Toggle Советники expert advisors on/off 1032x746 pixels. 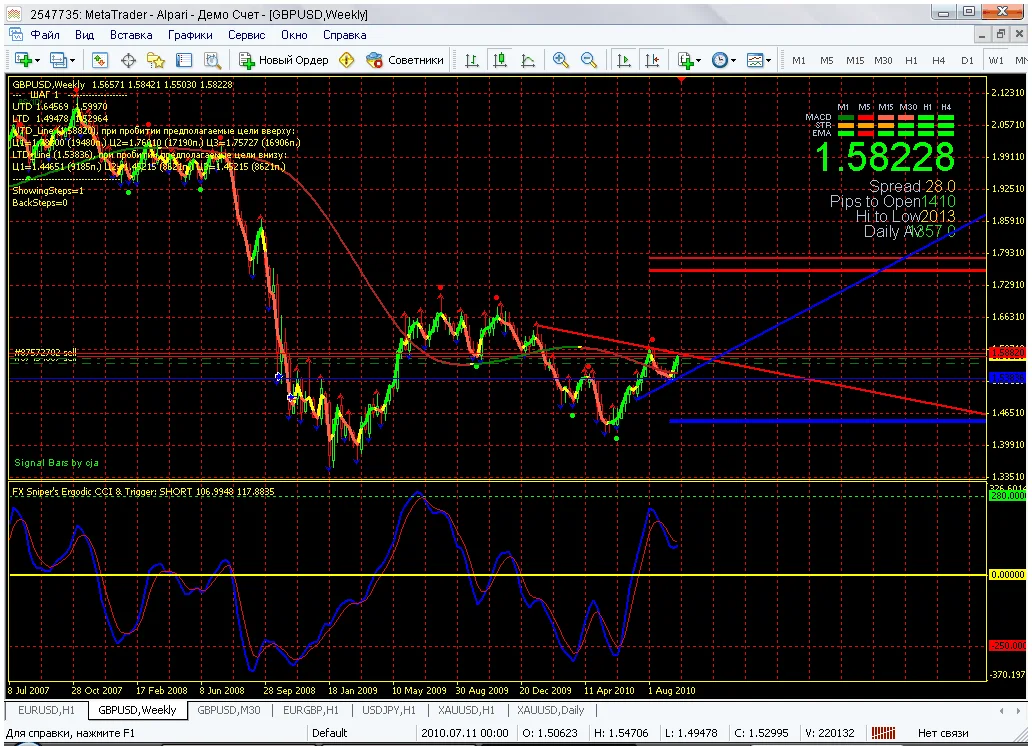coord(405,60)
